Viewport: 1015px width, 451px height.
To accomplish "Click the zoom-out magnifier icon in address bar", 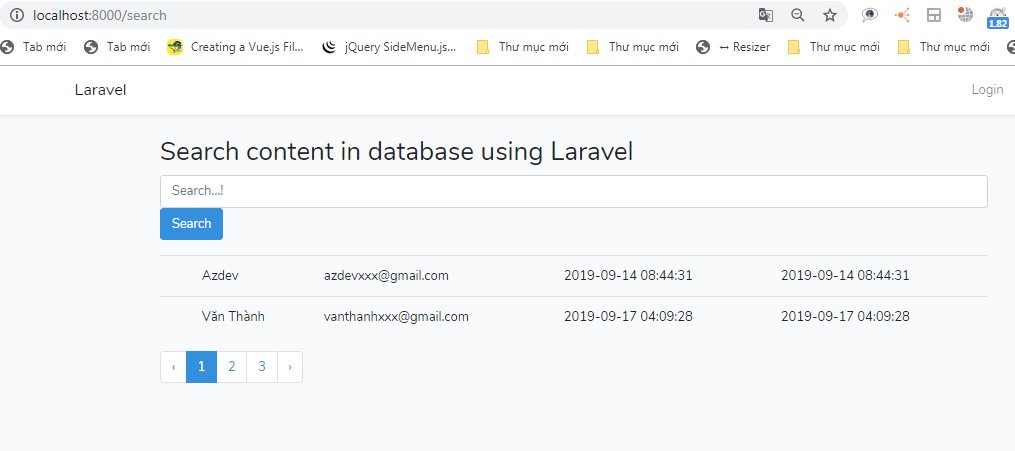I will 798,15.
